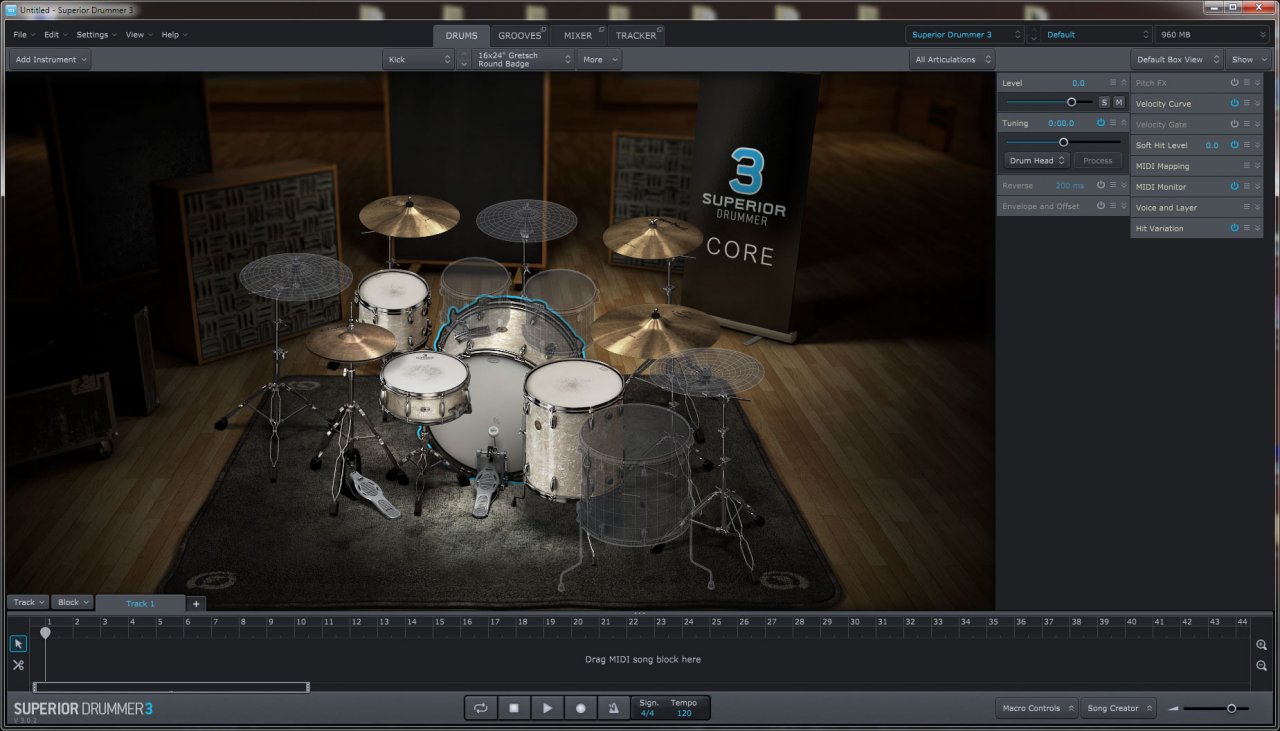Open the All Articulations dropdown
This screenshot has width=1280, height=731.
pos(953,60)
